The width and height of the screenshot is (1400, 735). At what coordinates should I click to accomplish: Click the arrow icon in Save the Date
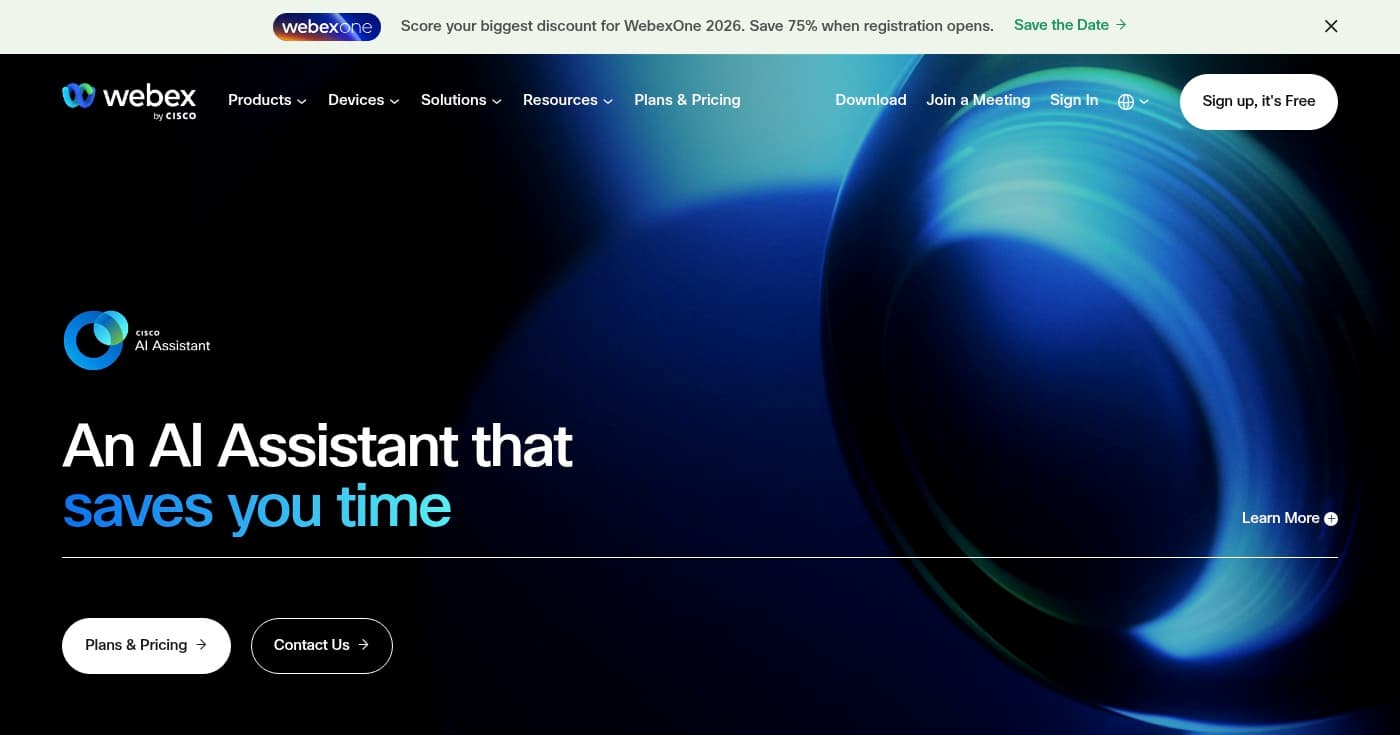(1119, 25)
